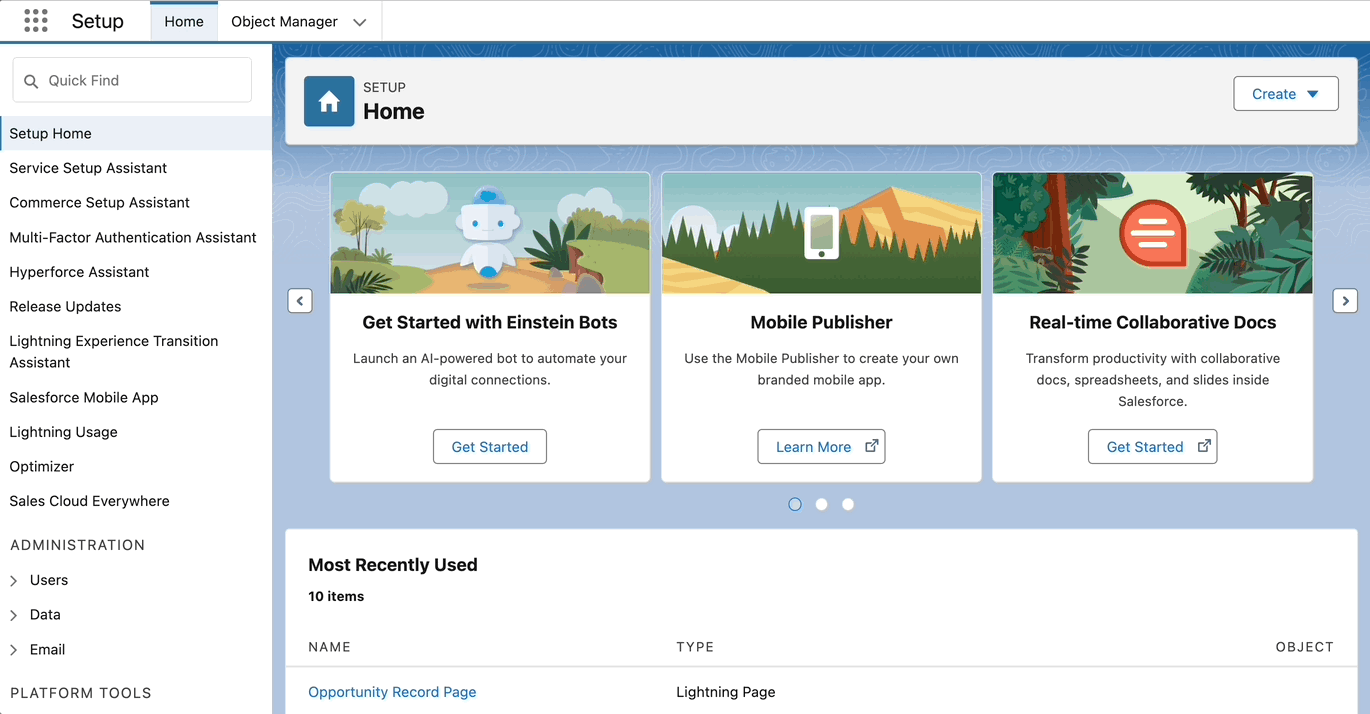
Task: Click the OBJECT column header
Action: tap(1304, 647)
